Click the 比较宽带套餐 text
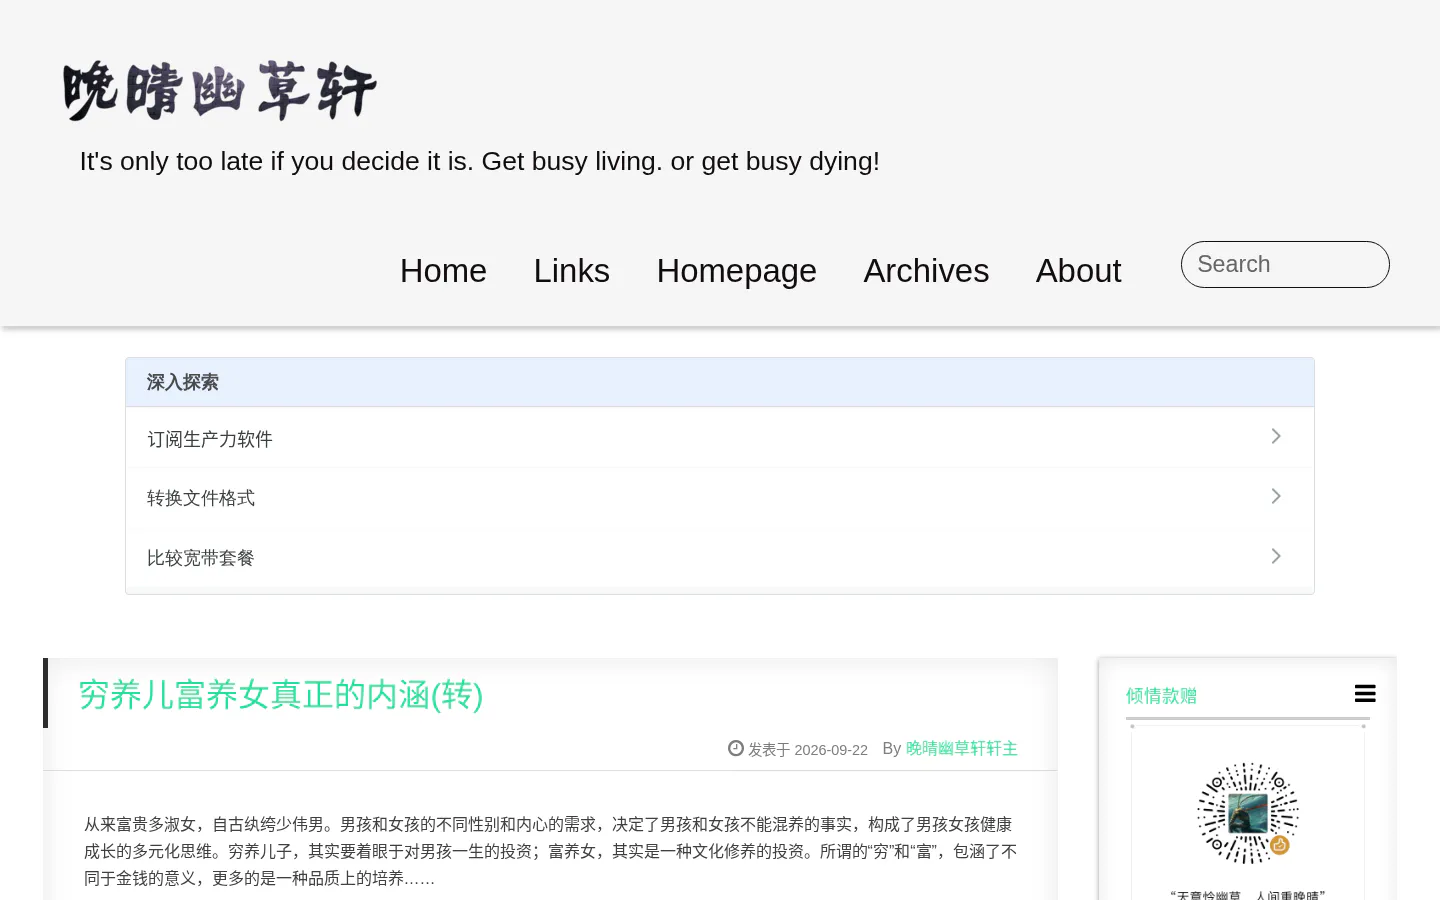 201,558
